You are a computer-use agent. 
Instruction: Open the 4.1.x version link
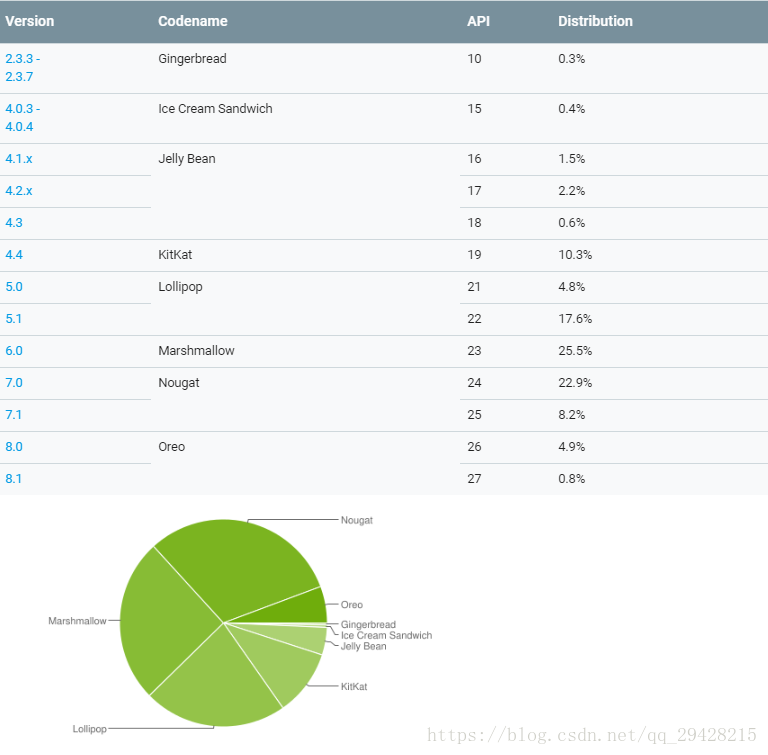tap(19, 159)
